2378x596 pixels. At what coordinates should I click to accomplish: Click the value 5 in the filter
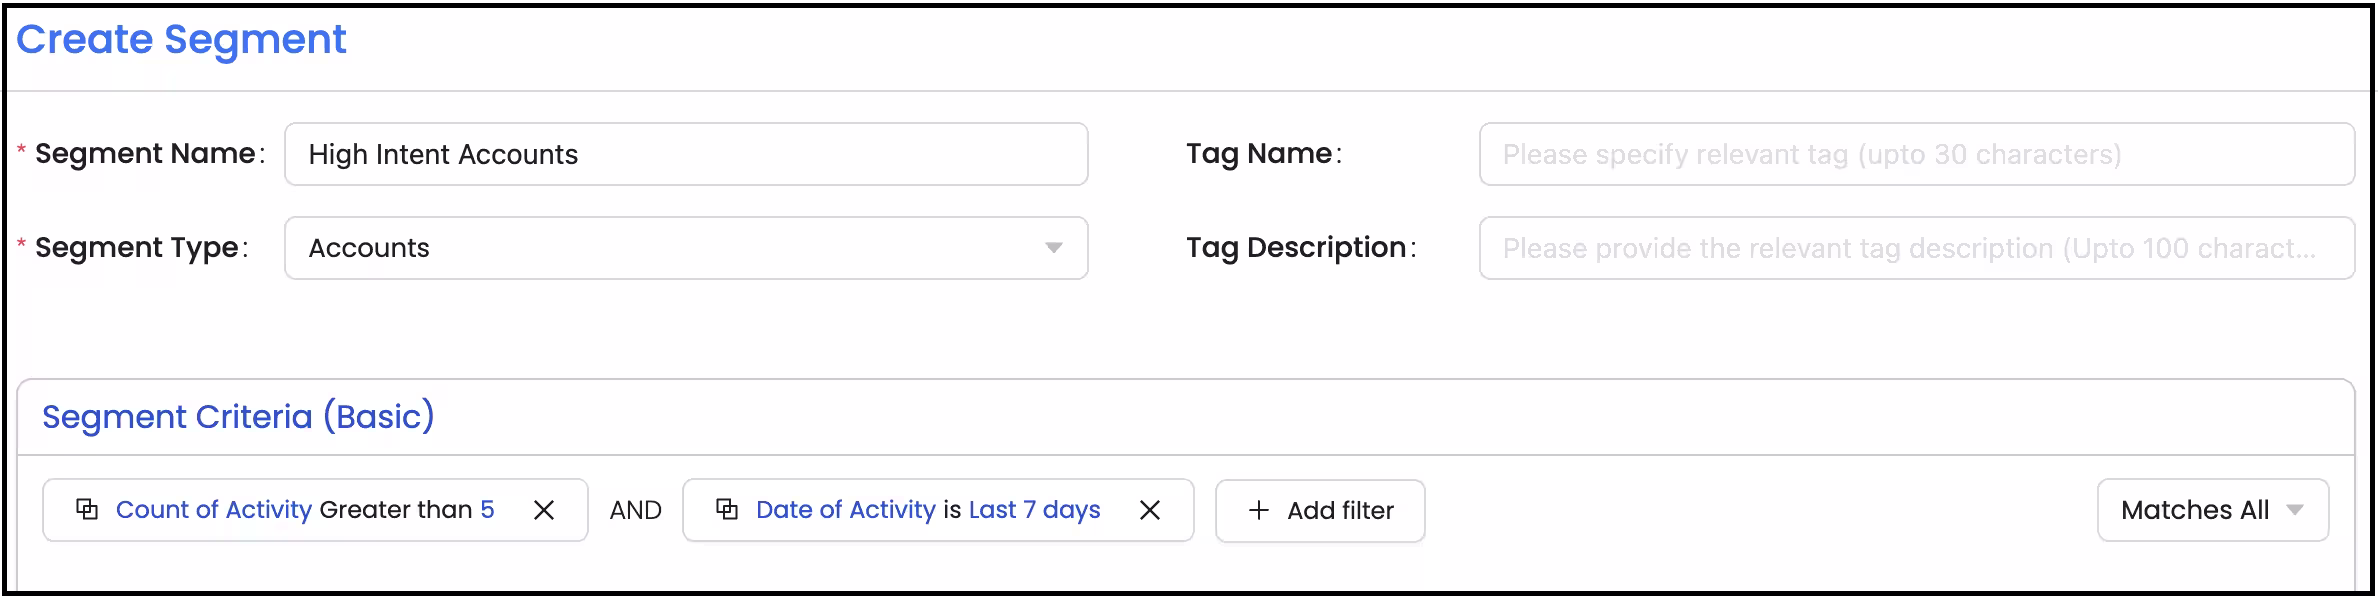(x=486, y=509)
